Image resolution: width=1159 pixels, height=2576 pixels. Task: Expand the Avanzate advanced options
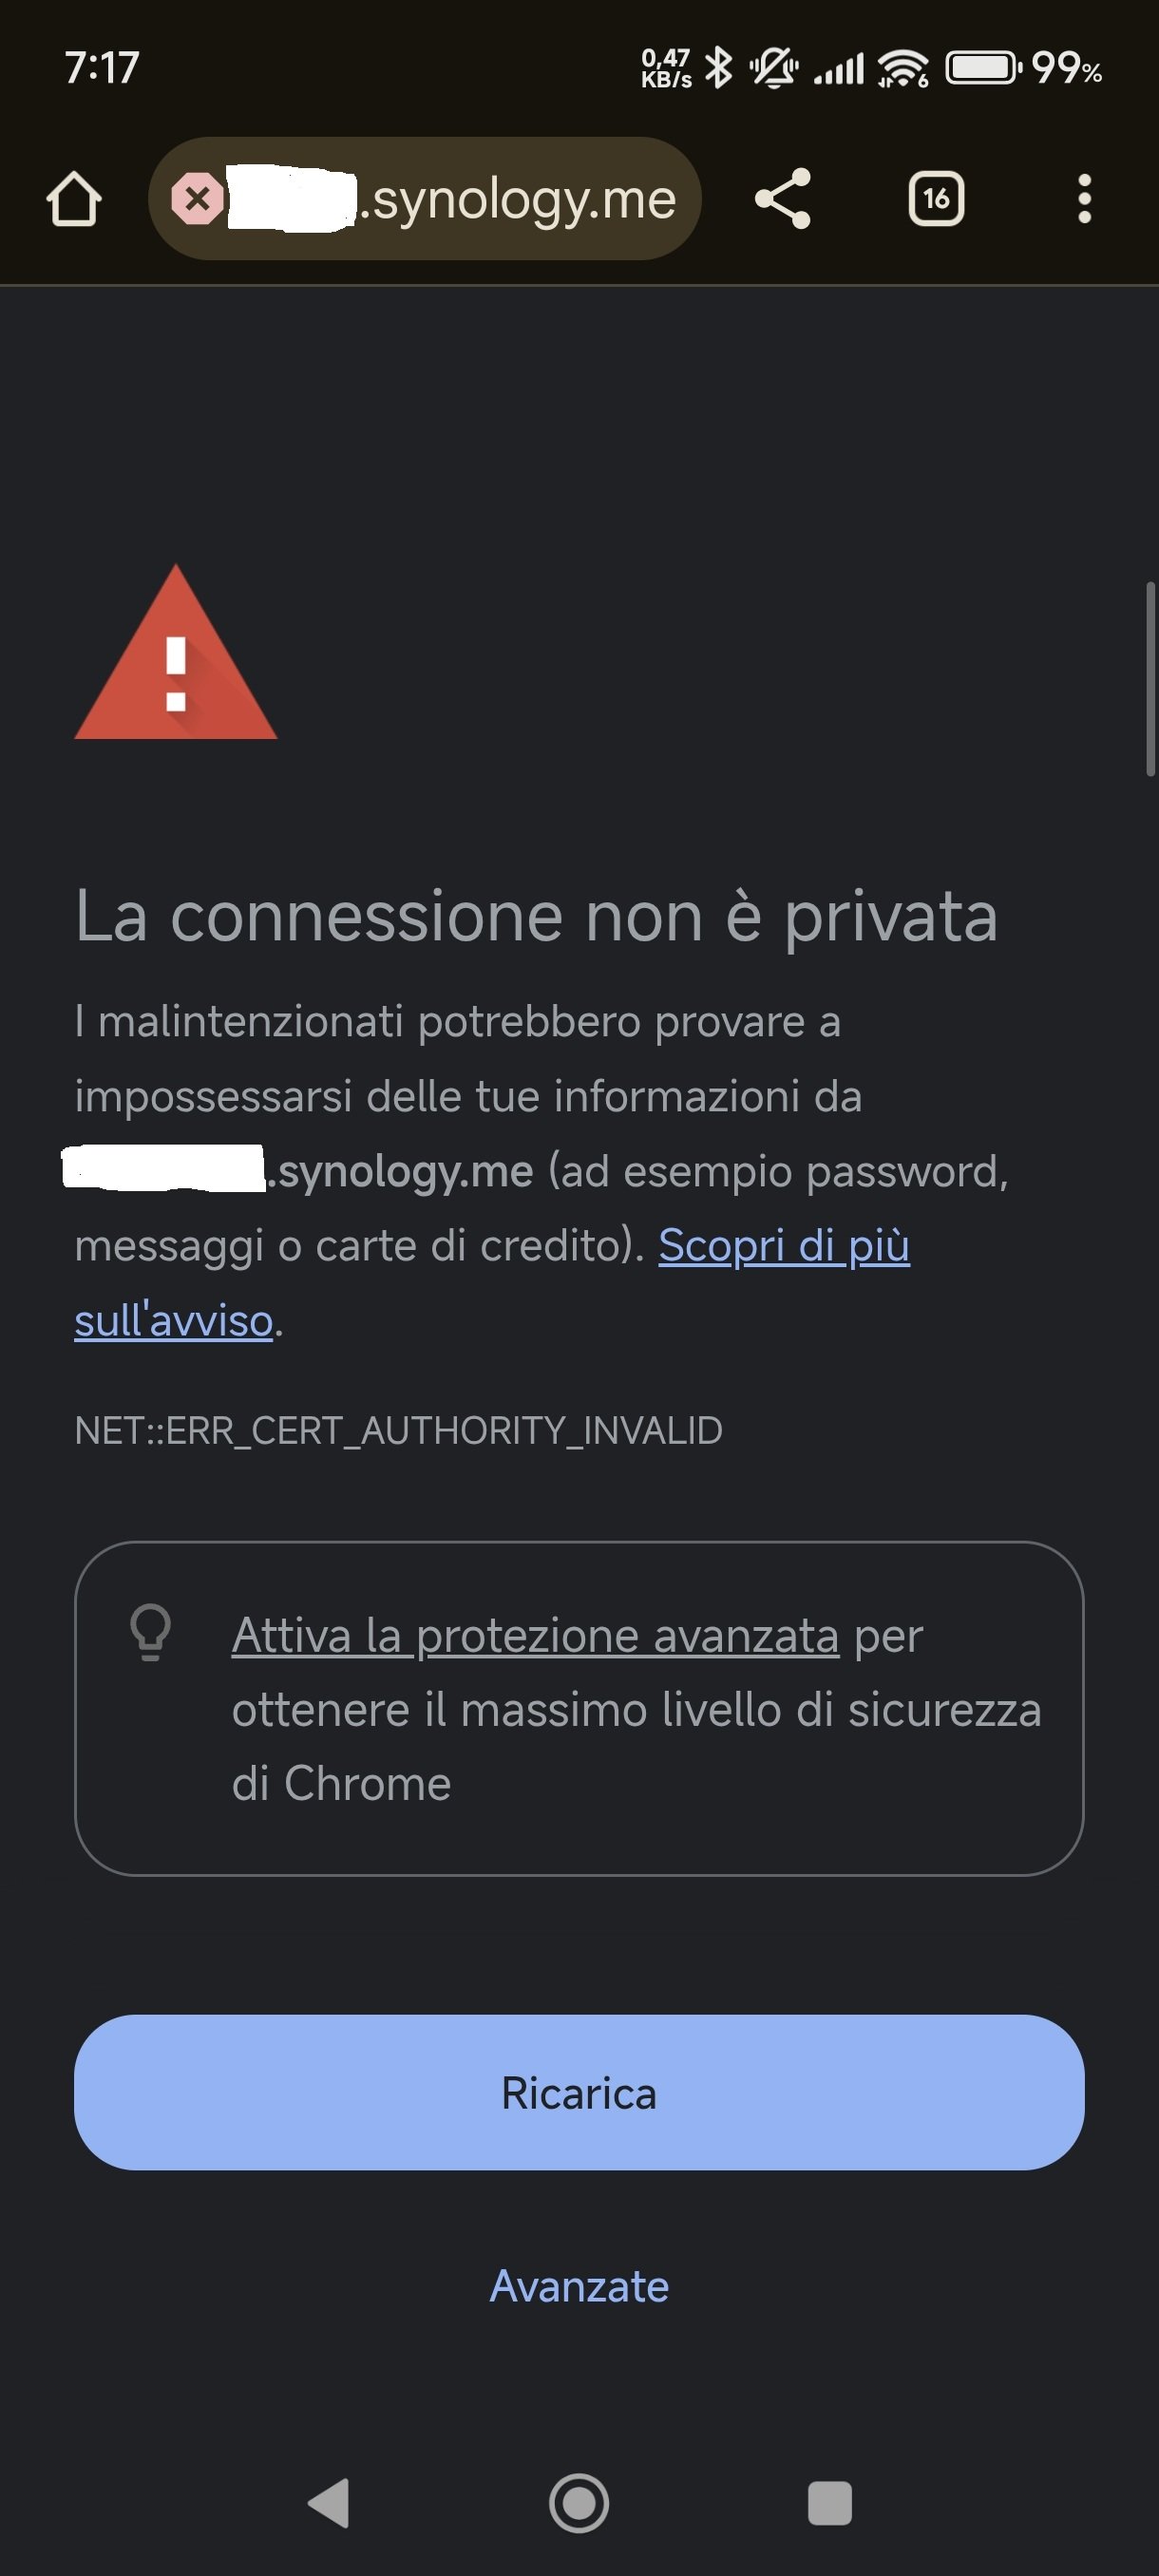point(579,2287)
